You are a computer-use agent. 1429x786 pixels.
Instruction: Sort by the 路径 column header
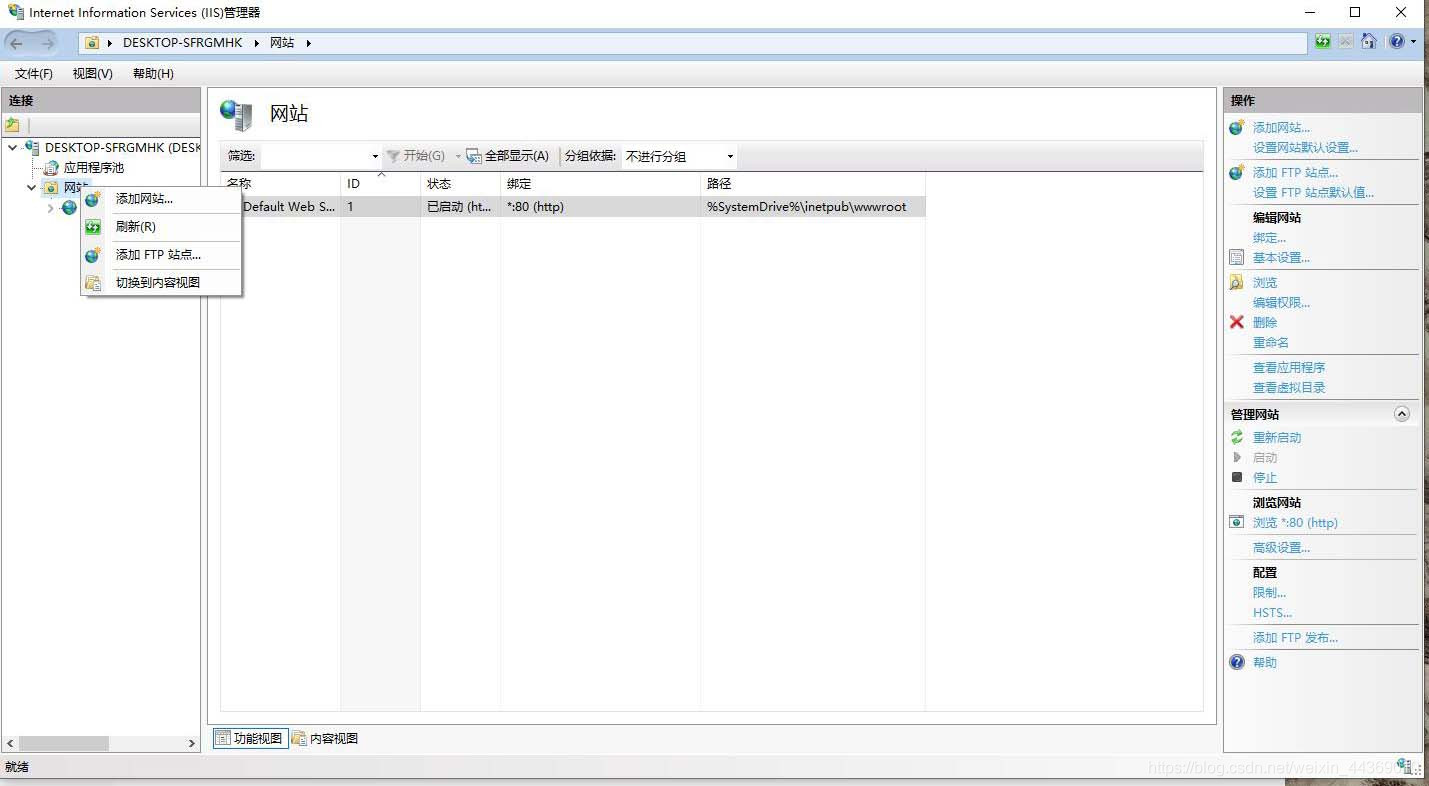coord(812,184)
